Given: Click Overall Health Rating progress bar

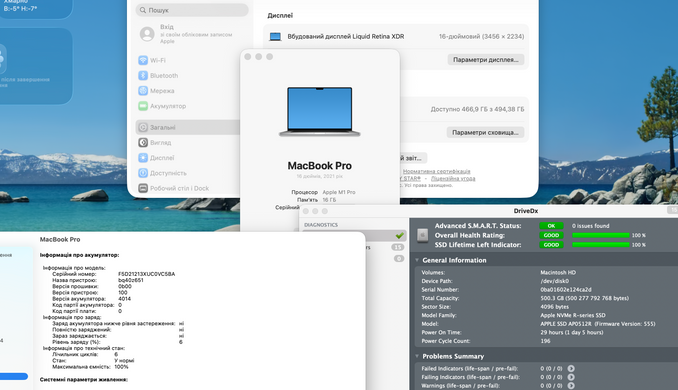Looking at the screenshot, I should click(601, 235).
